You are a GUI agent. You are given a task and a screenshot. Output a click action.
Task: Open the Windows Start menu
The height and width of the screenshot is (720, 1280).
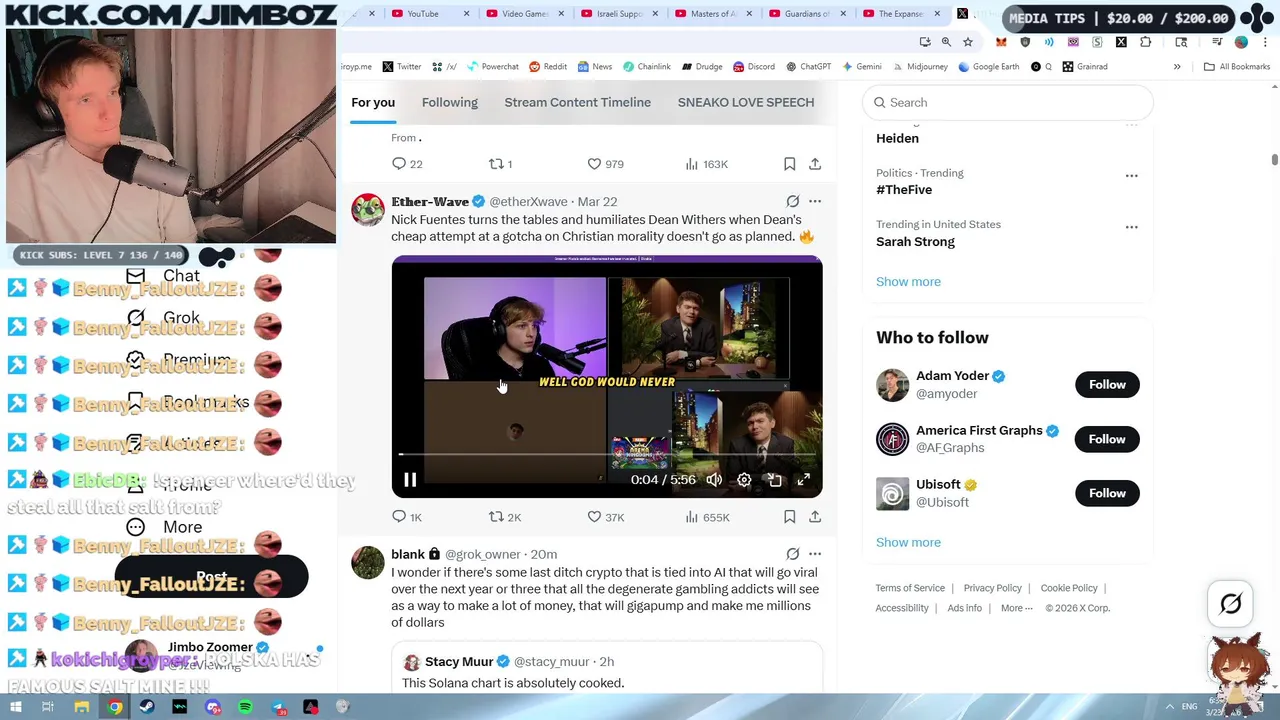pos(16,707)
